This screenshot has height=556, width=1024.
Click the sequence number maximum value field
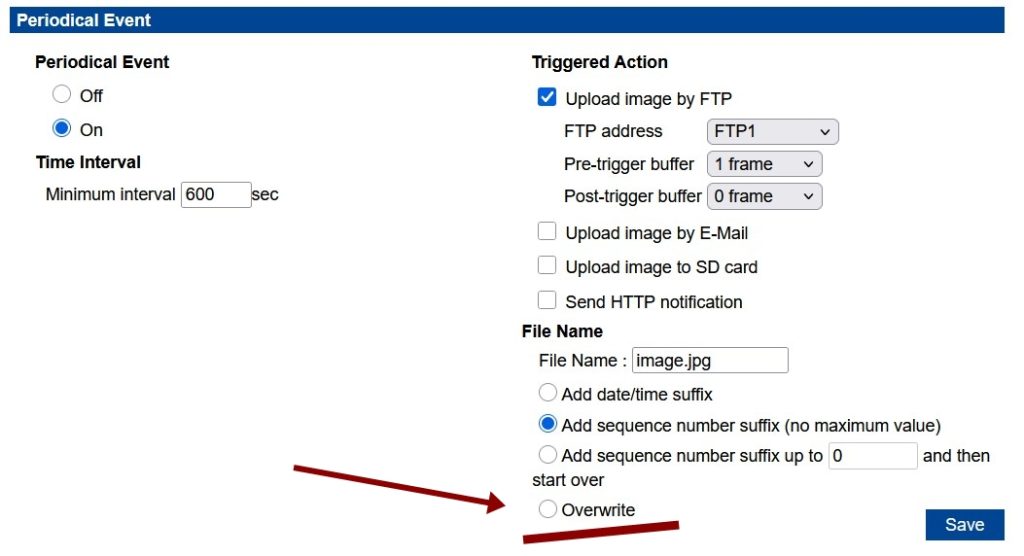tap(872, 455)
